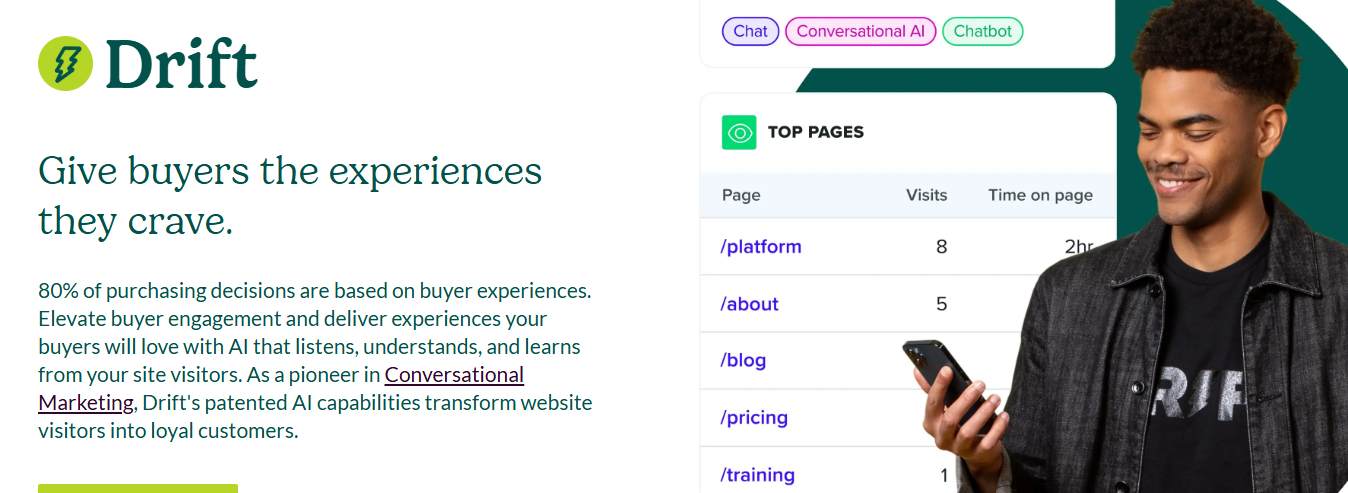Select the Chat tag pill
The width and height of the screenshot is (1348, 493).
pyautogui.click(x=750, y=31)
